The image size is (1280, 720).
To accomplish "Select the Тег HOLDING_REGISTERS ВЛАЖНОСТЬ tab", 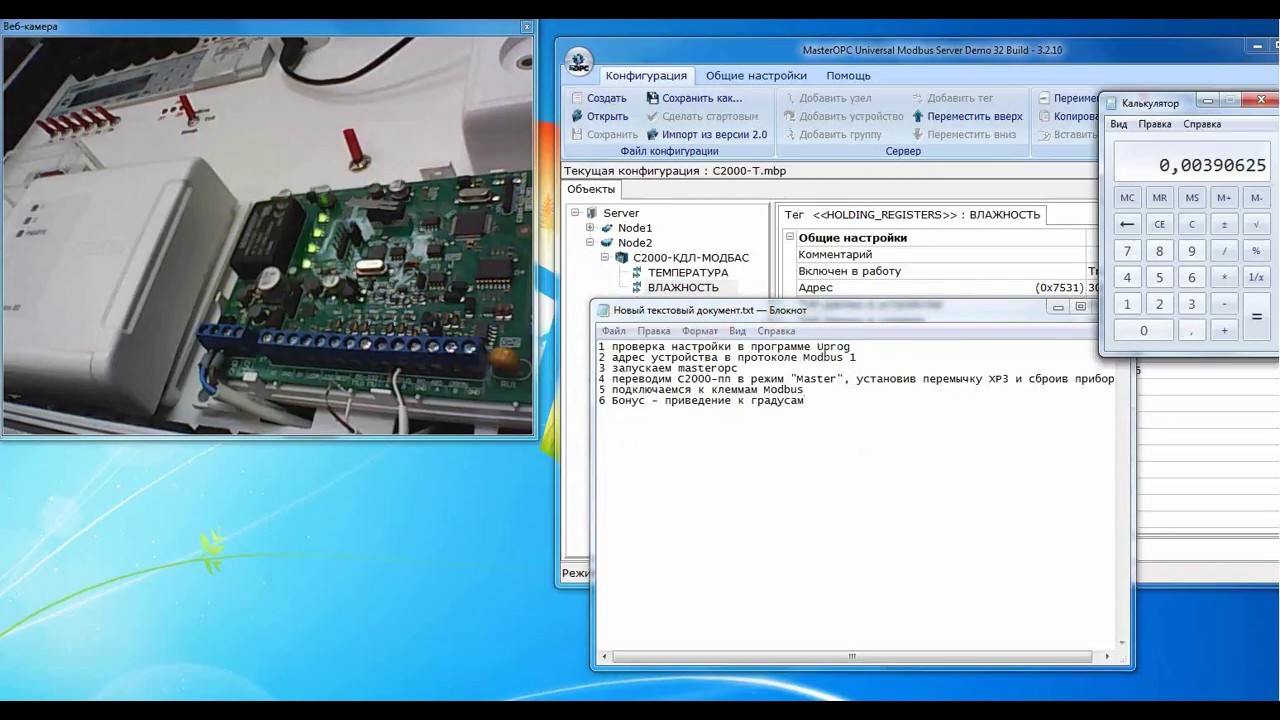I will point(912,215).
